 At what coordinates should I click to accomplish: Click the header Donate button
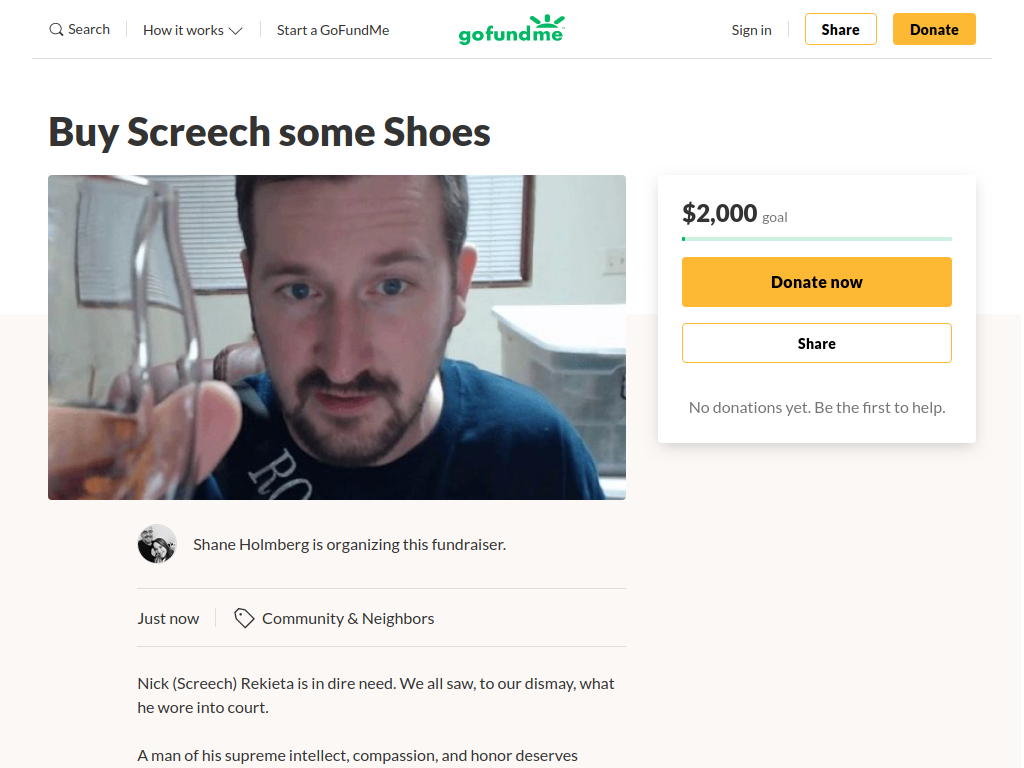click(x=934, y=29)
